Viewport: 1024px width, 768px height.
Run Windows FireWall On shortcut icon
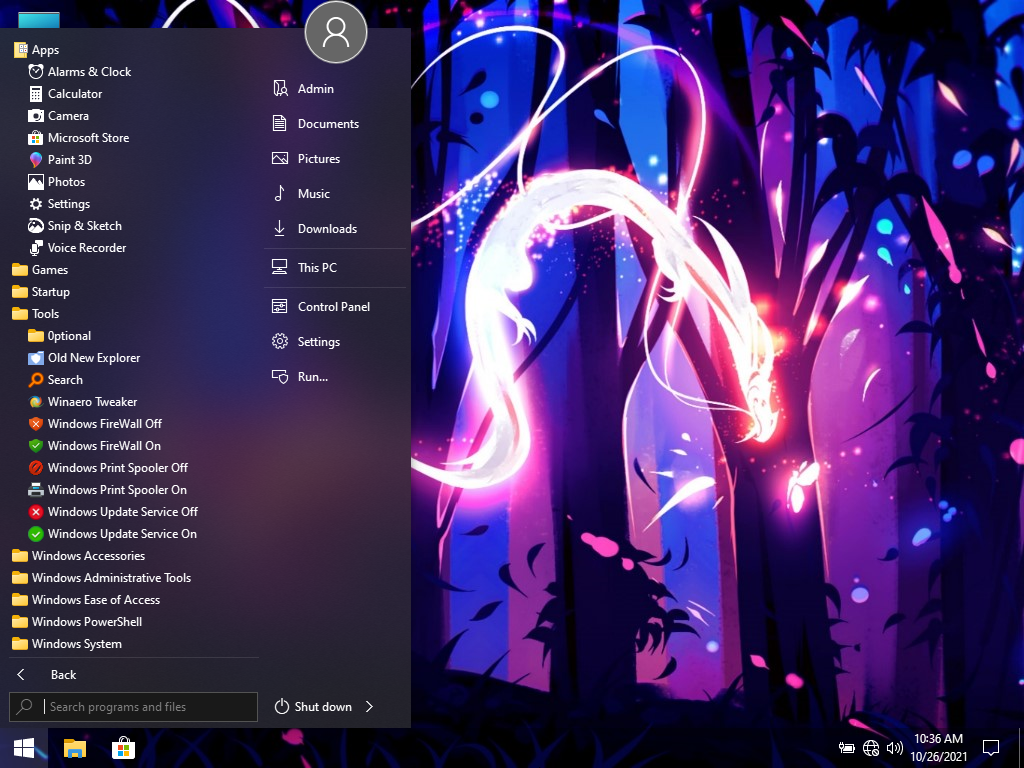coord(36,445)
